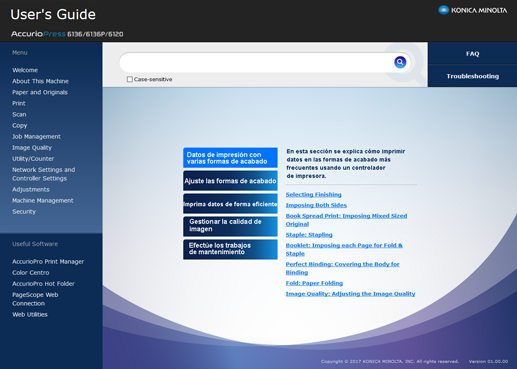The height and width of the screenshot is (369, 517).
Task: Open Perfect Binding link
Action: (x=343, y=268)
